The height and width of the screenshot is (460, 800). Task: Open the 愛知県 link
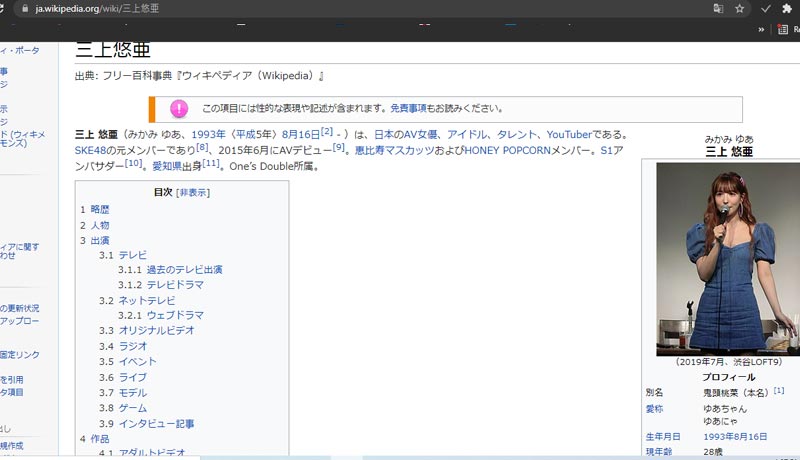[167, 166]
